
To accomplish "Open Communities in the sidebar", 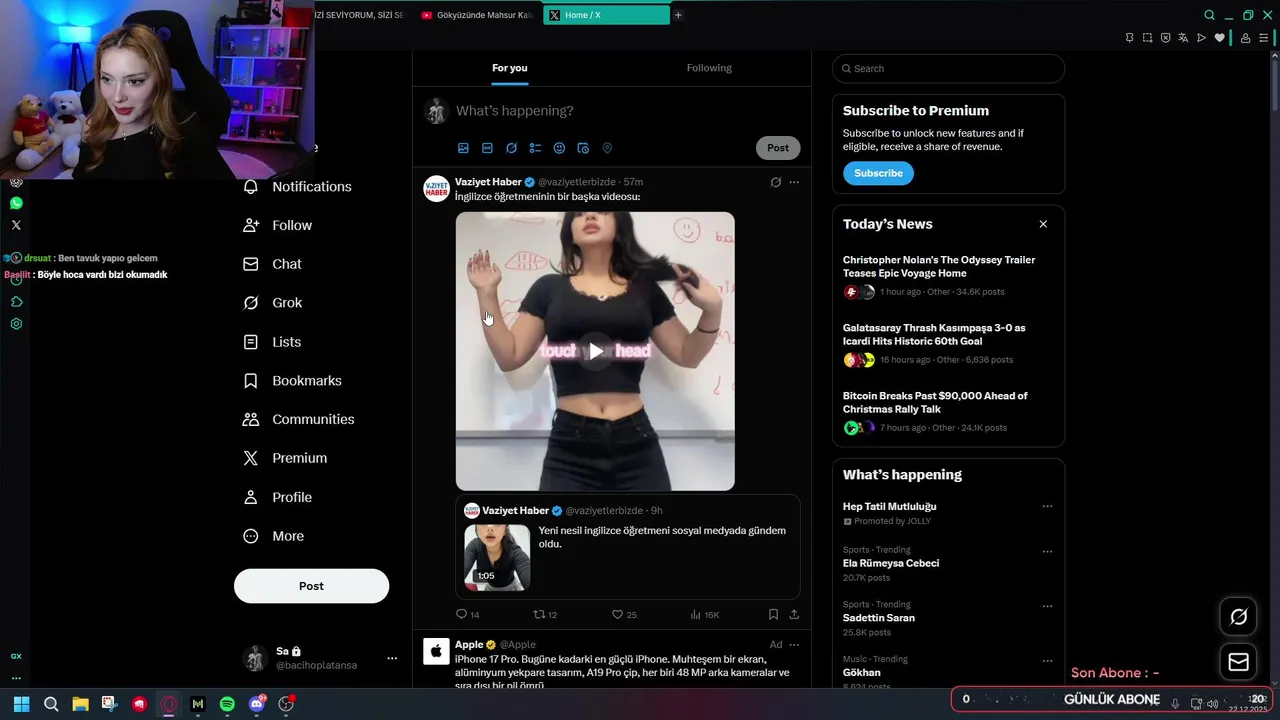I will pos(299,419).
